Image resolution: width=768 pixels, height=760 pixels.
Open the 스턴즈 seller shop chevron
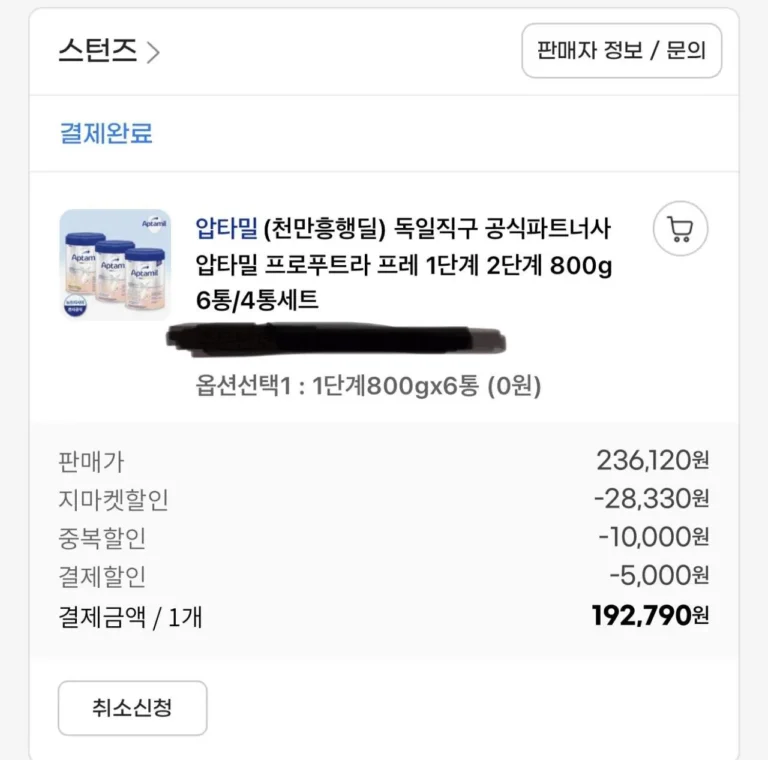(x=153, y=53)
